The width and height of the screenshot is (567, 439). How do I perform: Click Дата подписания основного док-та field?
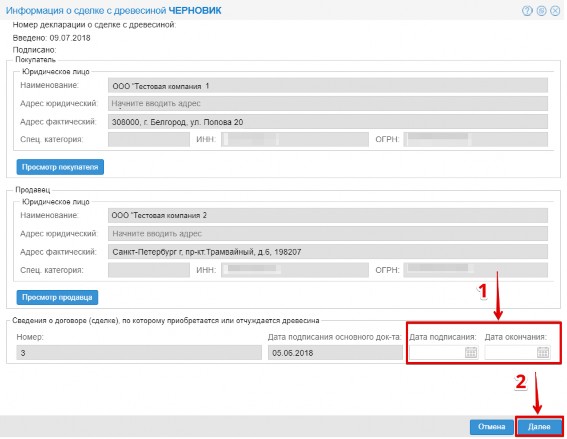coord(335,353)
